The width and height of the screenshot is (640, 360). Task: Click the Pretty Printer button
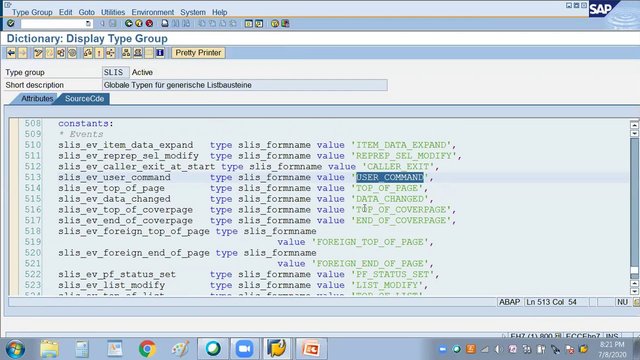click(198, 53)
